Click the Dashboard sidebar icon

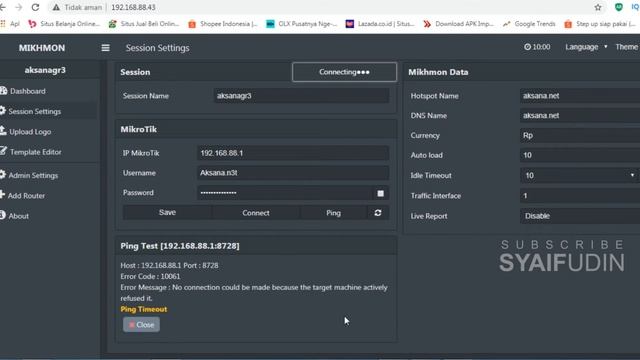[x=3, y=91]
